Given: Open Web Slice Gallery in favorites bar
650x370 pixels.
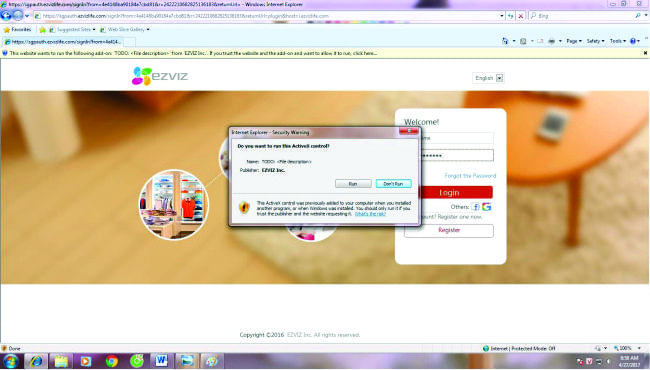Looking at the screenshot, I should point(125,29).
